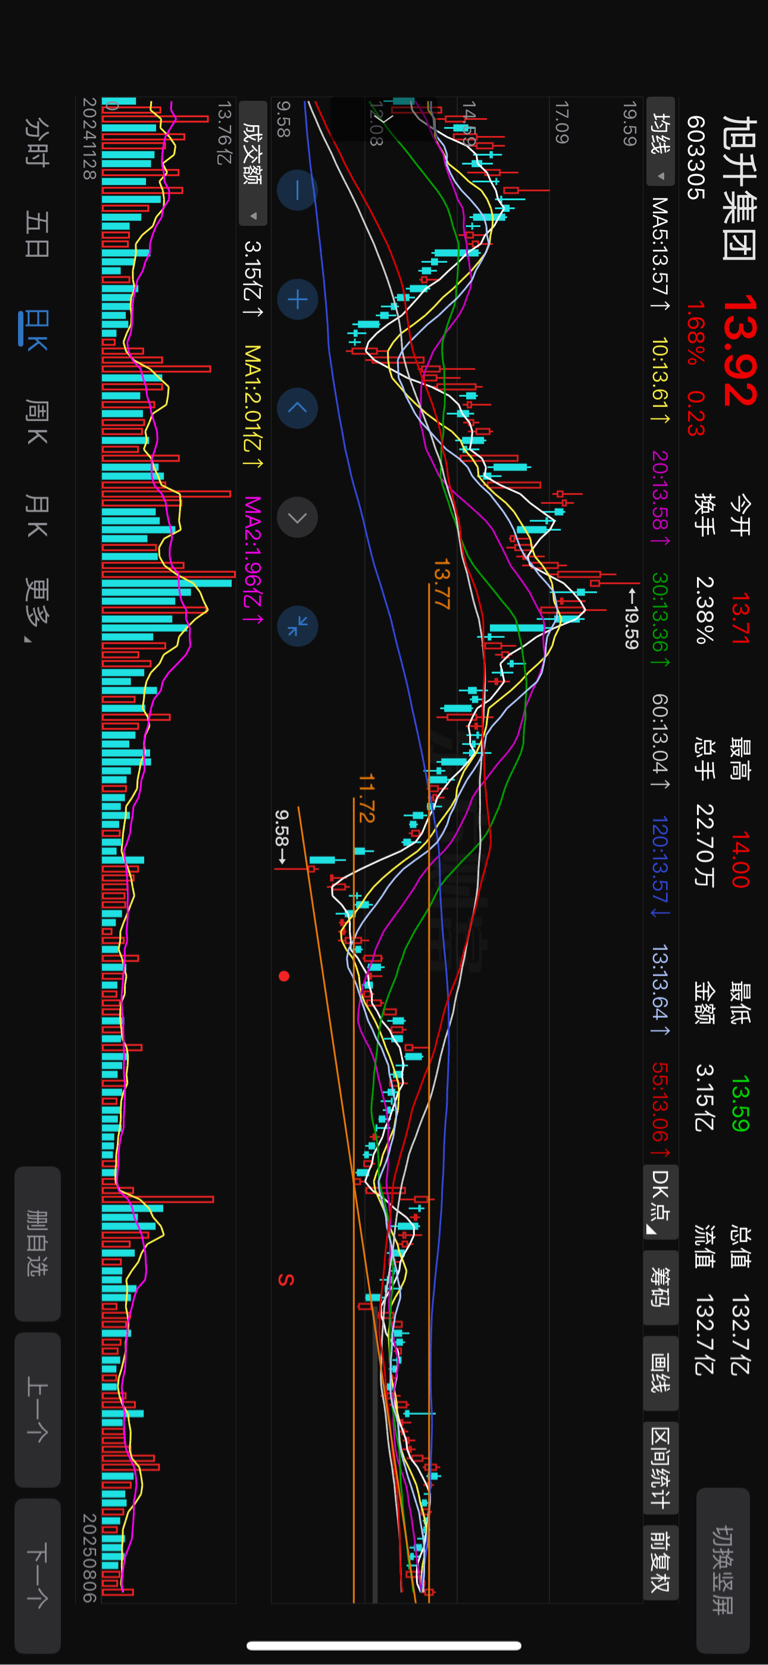
Task: Tap 切换竖屏 to switch to portrait
Action: coord(723,1570)
